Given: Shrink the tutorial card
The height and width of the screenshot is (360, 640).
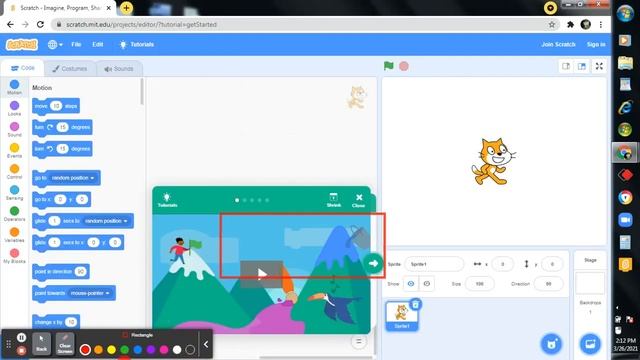Looking at the screenshot, I should pyautogui.click(x=333, y=200).
